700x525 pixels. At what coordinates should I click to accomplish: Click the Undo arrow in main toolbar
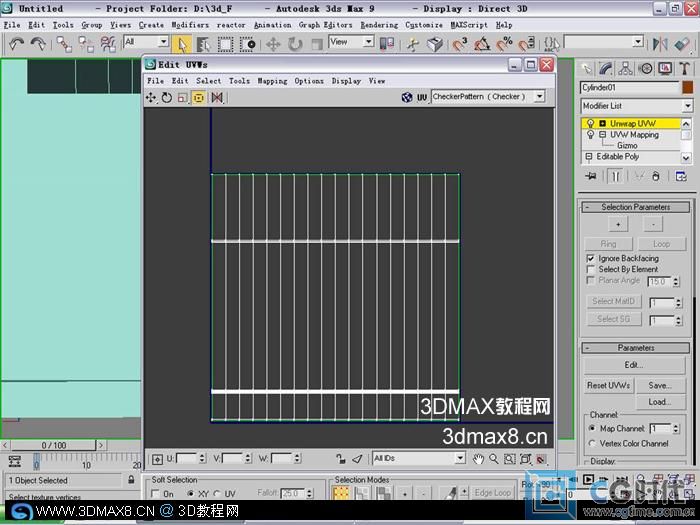[x=16, y=44]
